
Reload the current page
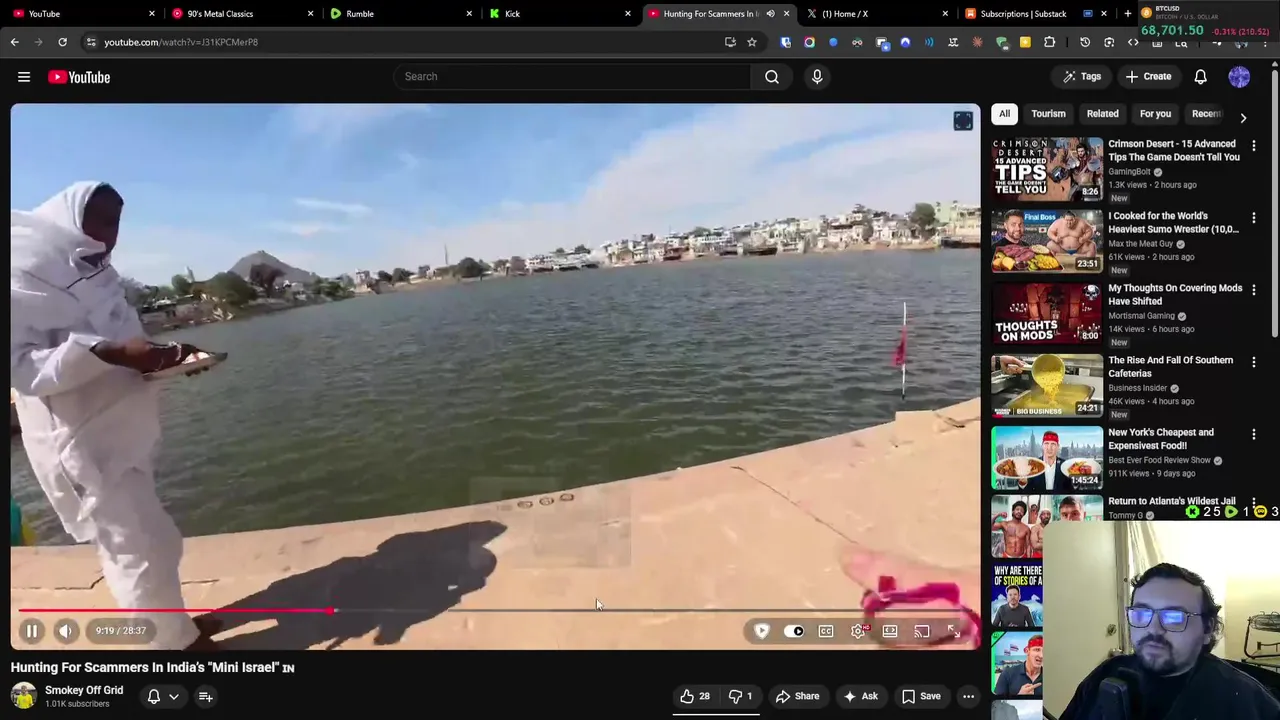coord(62,42)
